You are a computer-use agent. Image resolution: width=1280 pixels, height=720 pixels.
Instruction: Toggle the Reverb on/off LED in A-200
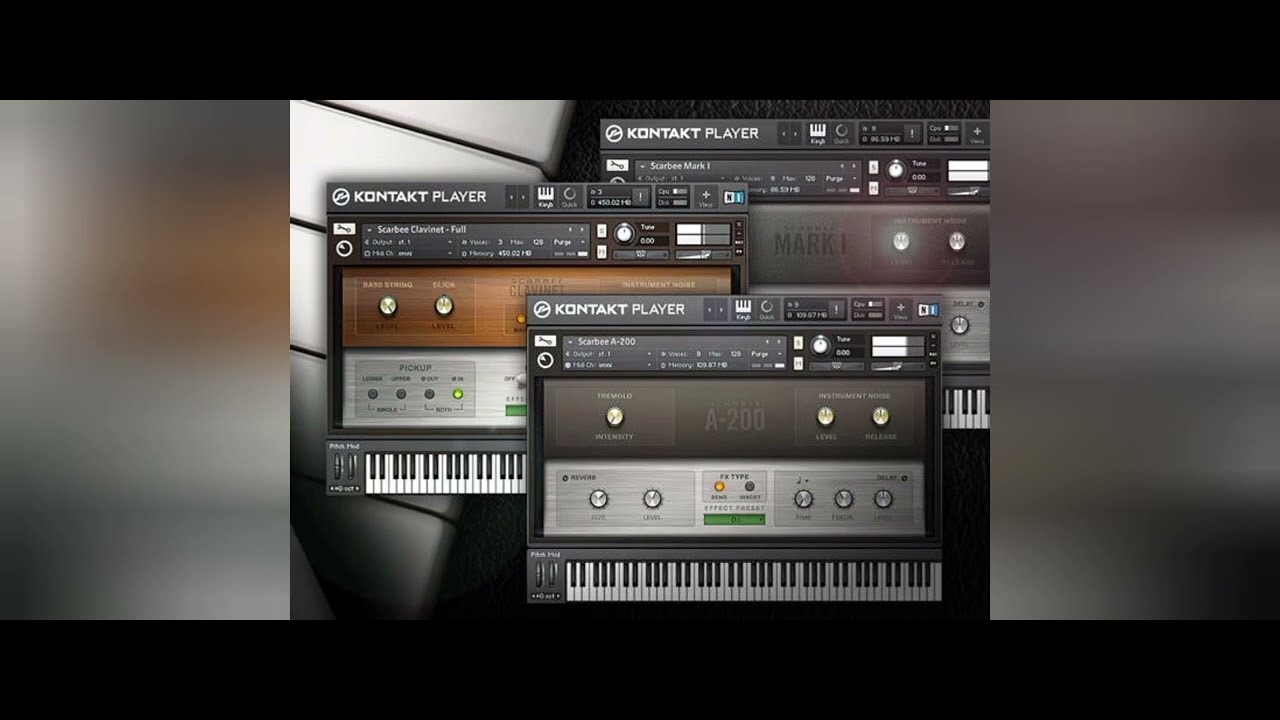pos(565,478)
